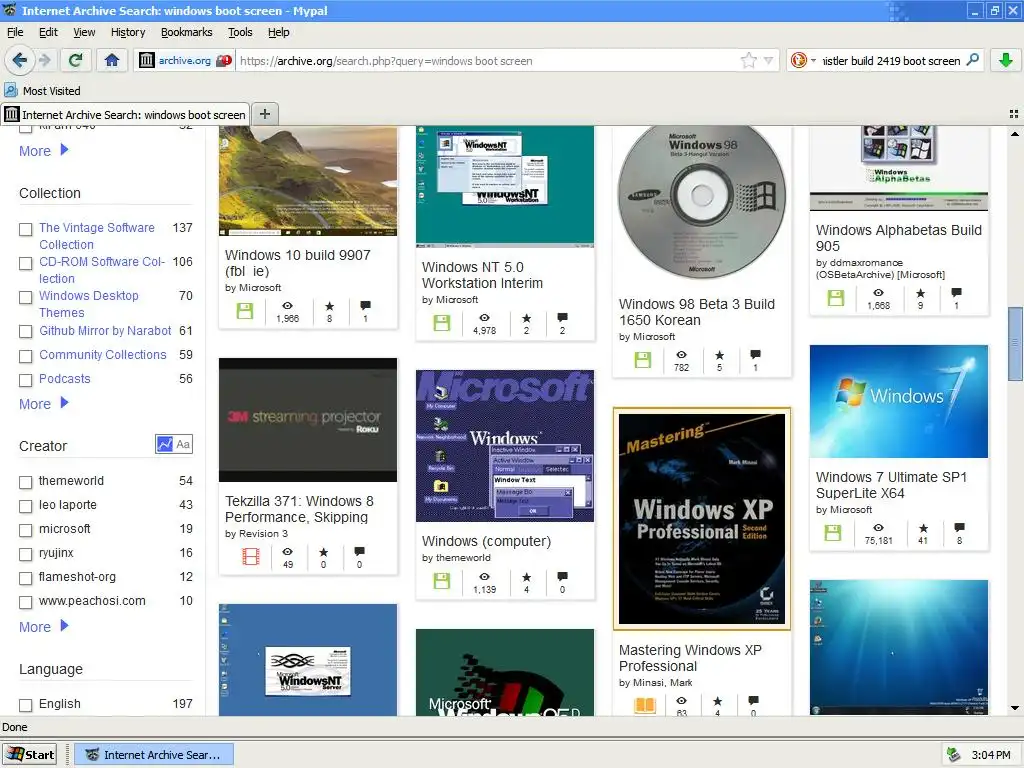Image resolution: width=1024 pixels, height=768 pixels.
Task: Check the leo laporte creator filter
Action: pyautogui.click(x=25, y=506)
